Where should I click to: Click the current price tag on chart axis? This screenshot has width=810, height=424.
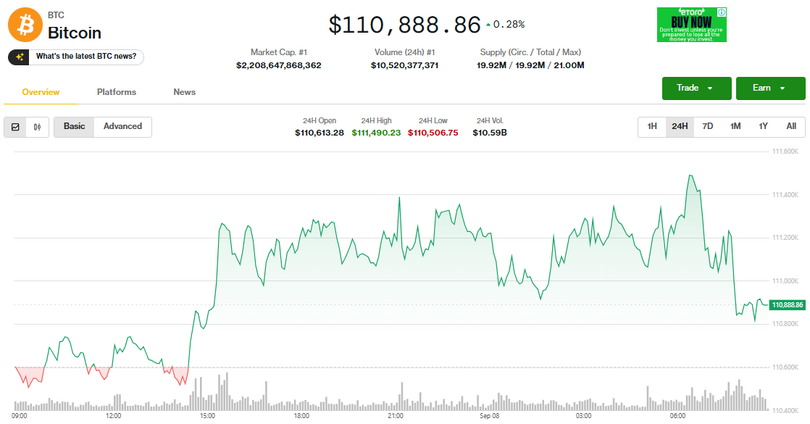[787, 304]
